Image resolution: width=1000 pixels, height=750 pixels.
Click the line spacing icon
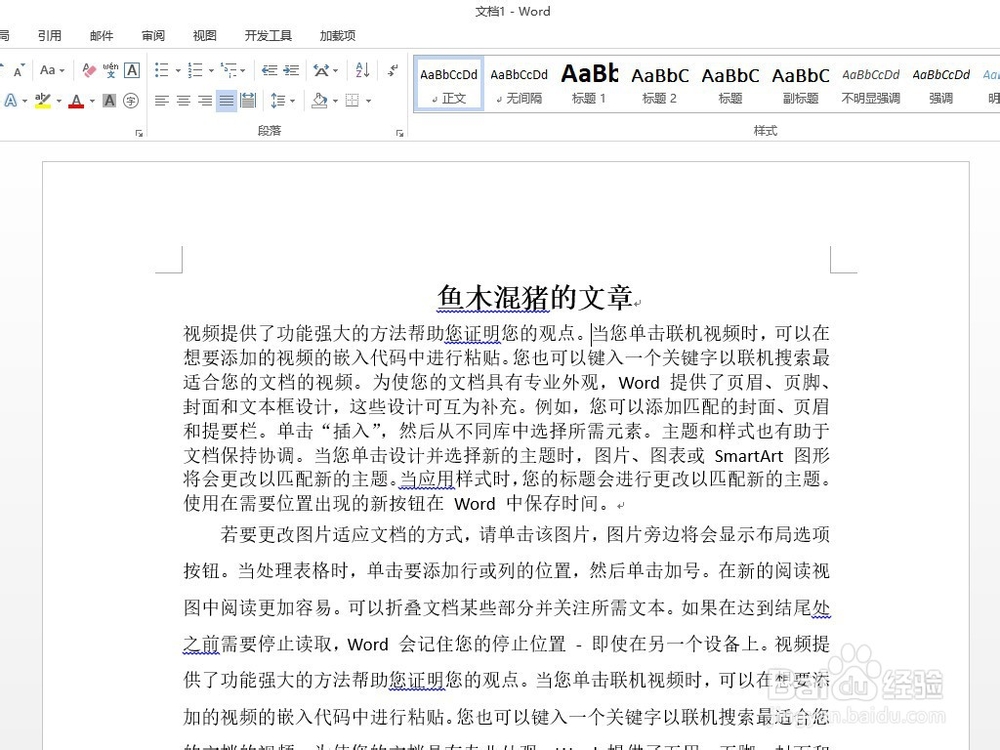click(277, 101)
